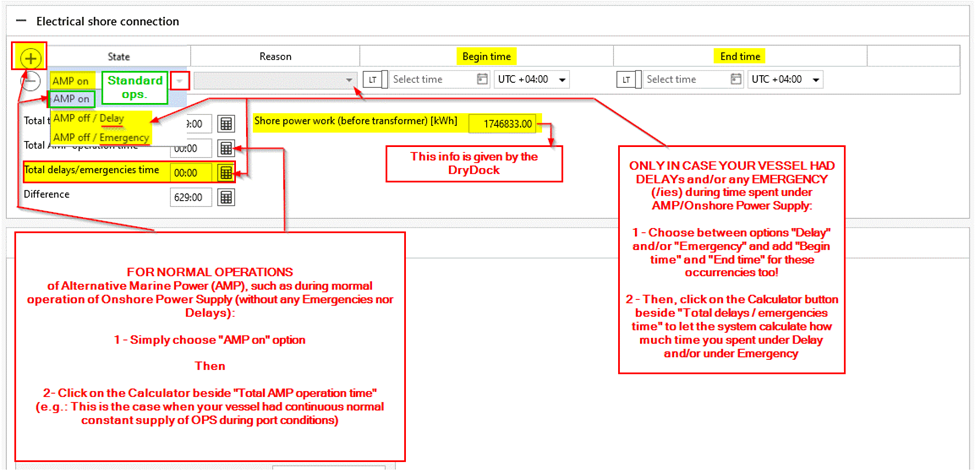Click calculator beside Difference field
Viewport: 975px width, 473px height.
click(x=226, y=197)
